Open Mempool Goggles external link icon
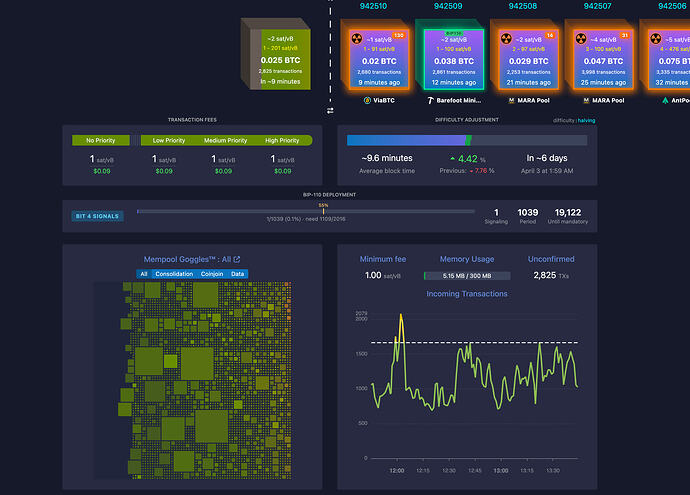The image size is (690, 495). [x=236, y=260]
